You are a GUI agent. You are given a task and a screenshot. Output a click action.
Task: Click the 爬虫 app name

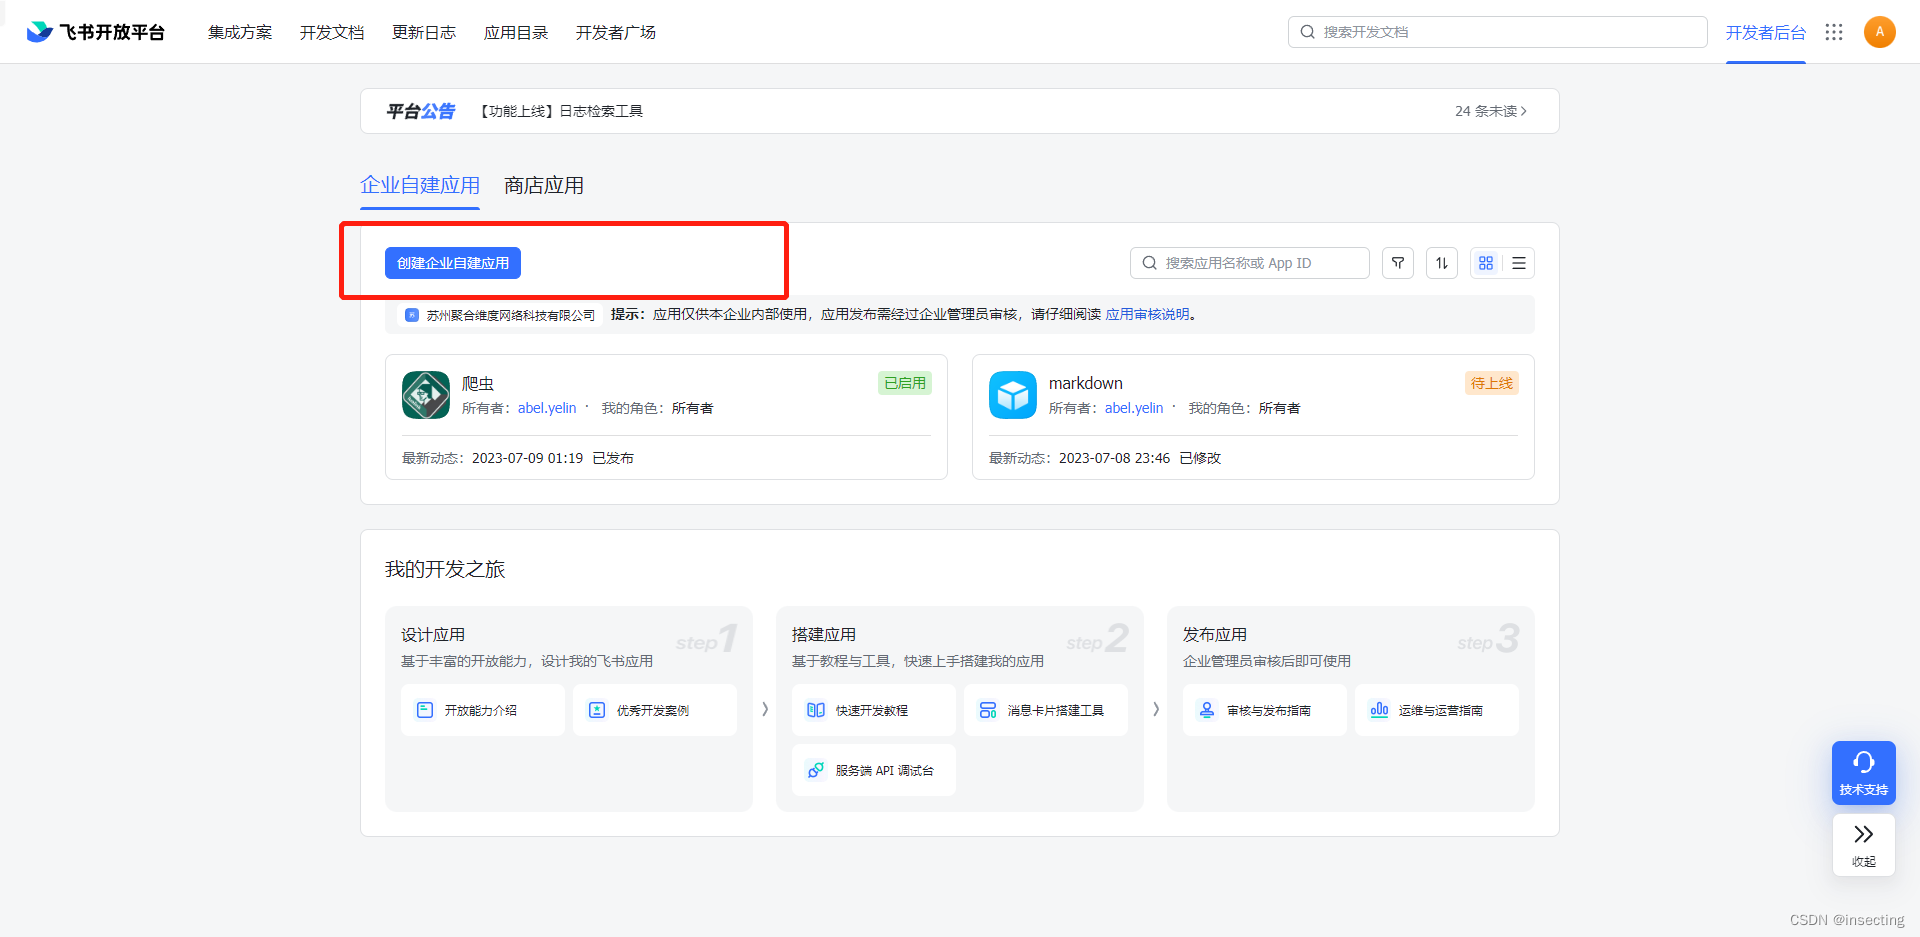478,383
